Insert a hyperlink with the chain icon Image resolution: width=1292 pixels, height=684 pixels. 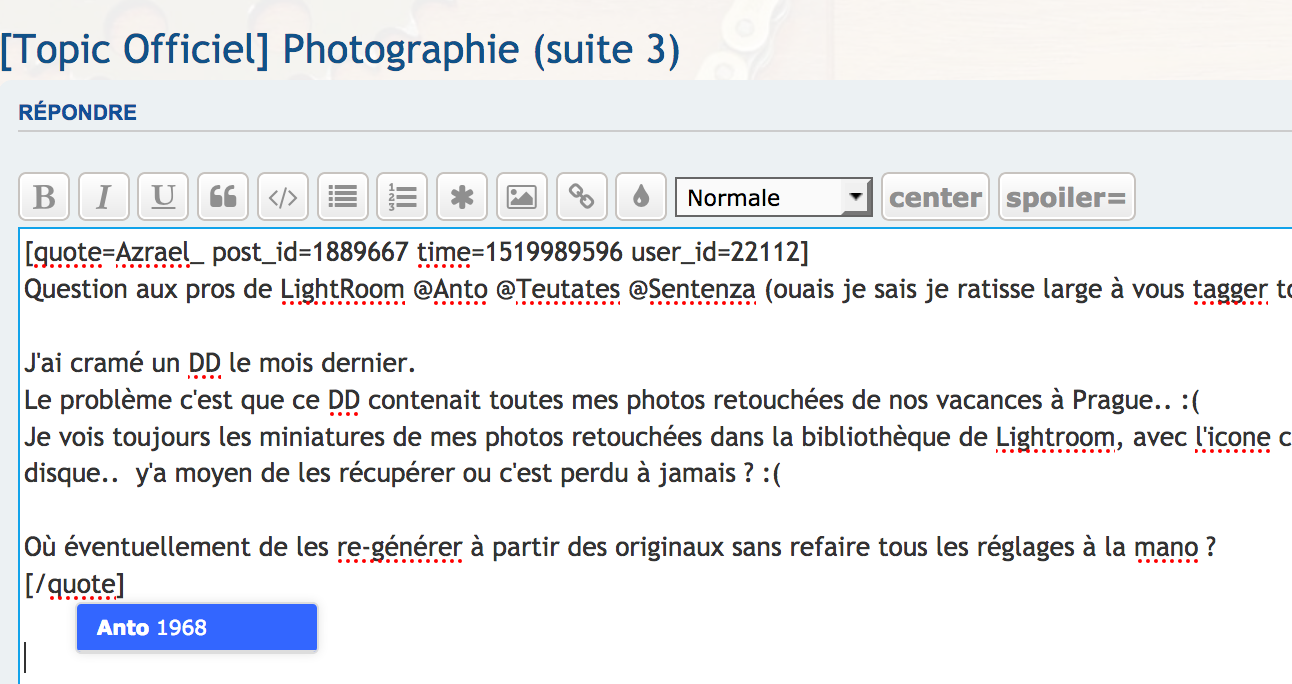pyautogui.click(x=581, y=197)
